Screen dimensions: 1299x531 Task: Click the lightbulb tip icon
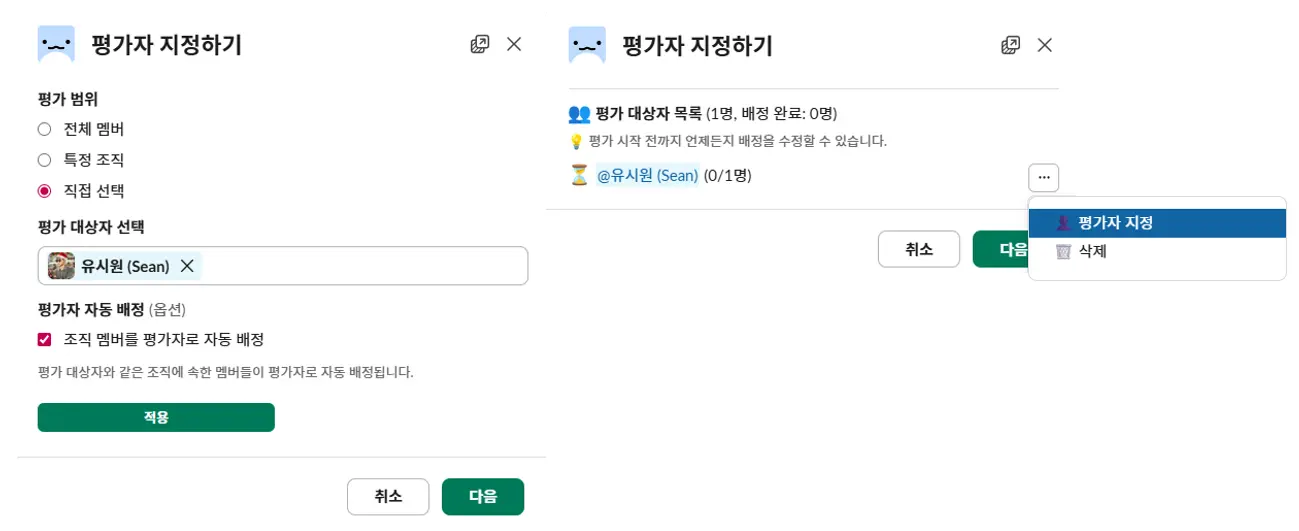576,141
